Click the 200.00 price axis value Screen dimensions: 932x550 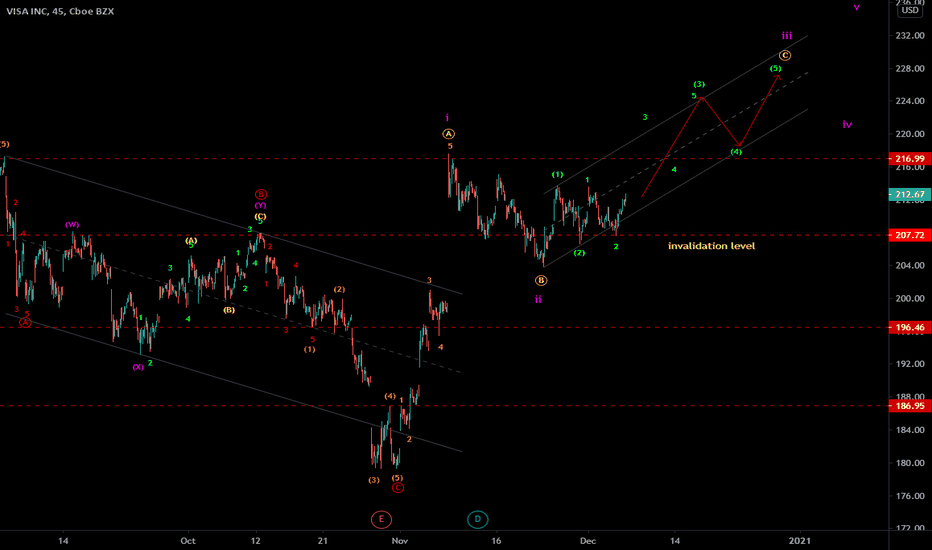910,298
